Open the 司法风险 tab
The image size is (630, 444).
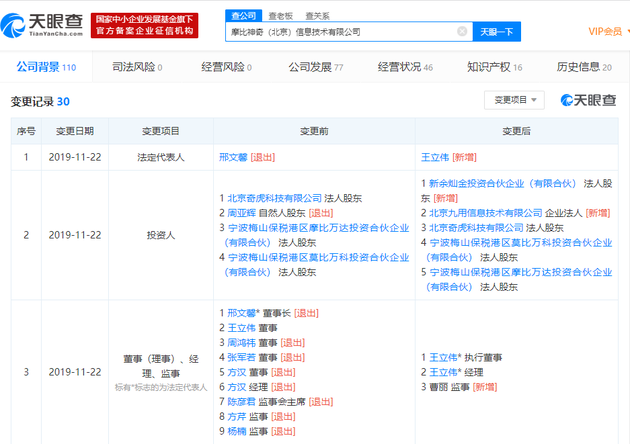[x=136, y=67]
